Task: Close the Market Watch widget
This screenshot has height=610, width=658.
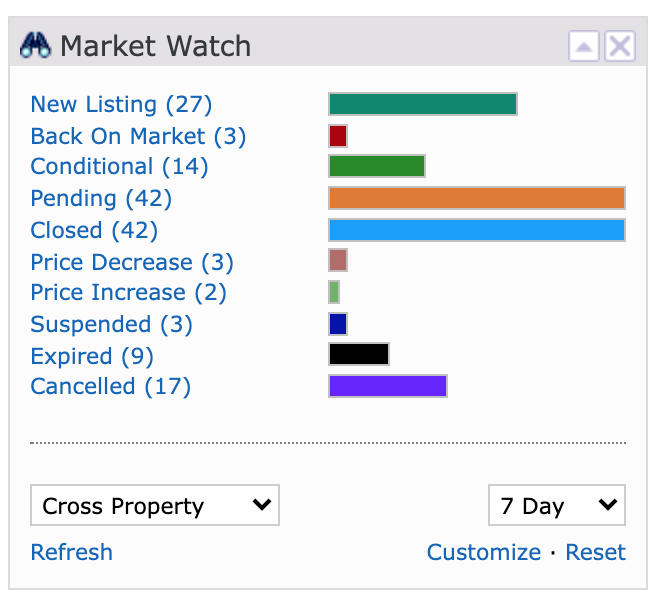Action: pos(620,46)
